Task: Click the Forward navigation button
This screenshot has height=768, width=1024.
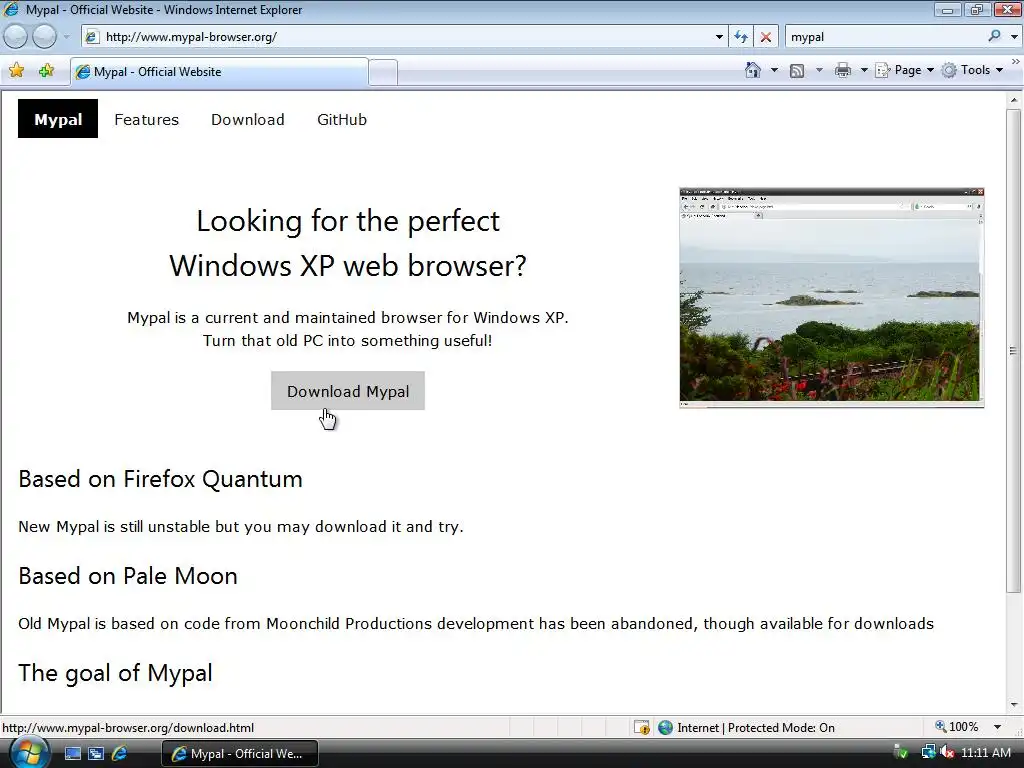Action: point(44,37)
